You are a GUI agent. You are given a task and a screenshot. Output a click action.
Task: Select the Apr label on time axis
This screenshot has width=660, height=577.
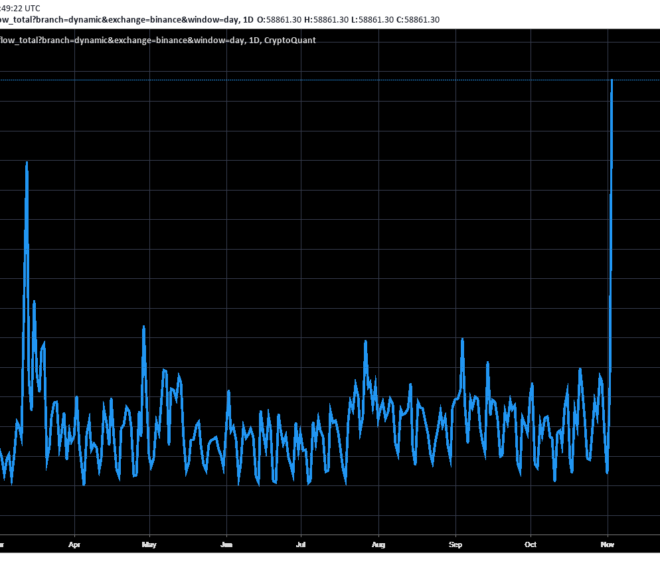click(74, 545)
